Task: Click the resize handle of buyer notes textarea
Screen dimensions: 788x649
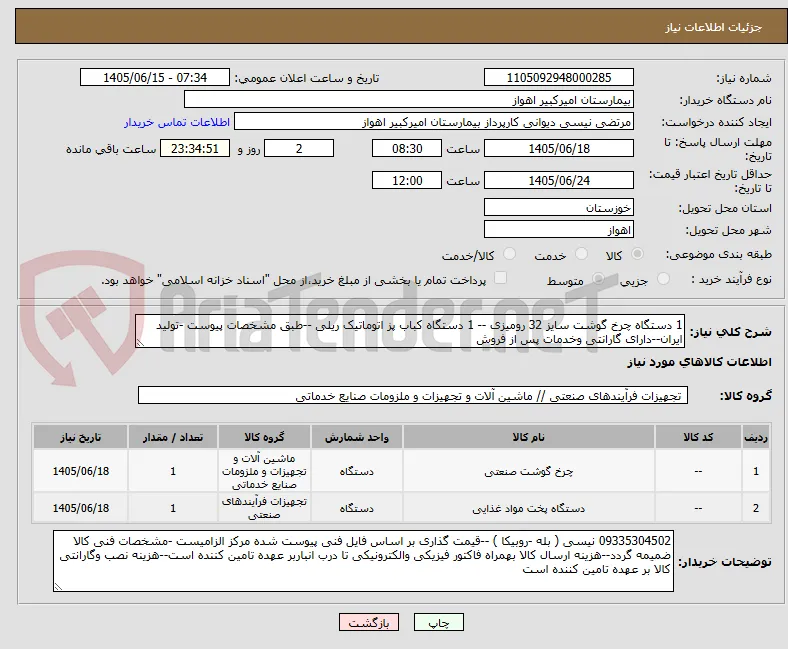Action: point(58,587)
